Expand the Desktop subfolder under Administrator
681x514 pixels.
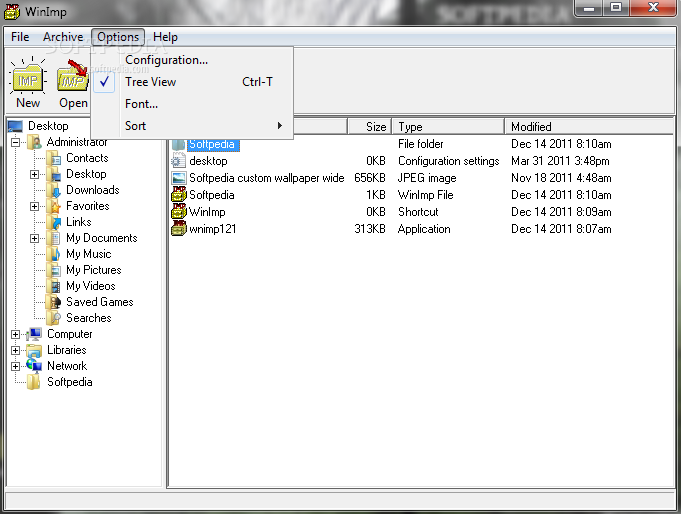pyautogui.click(x=35, y=174)
